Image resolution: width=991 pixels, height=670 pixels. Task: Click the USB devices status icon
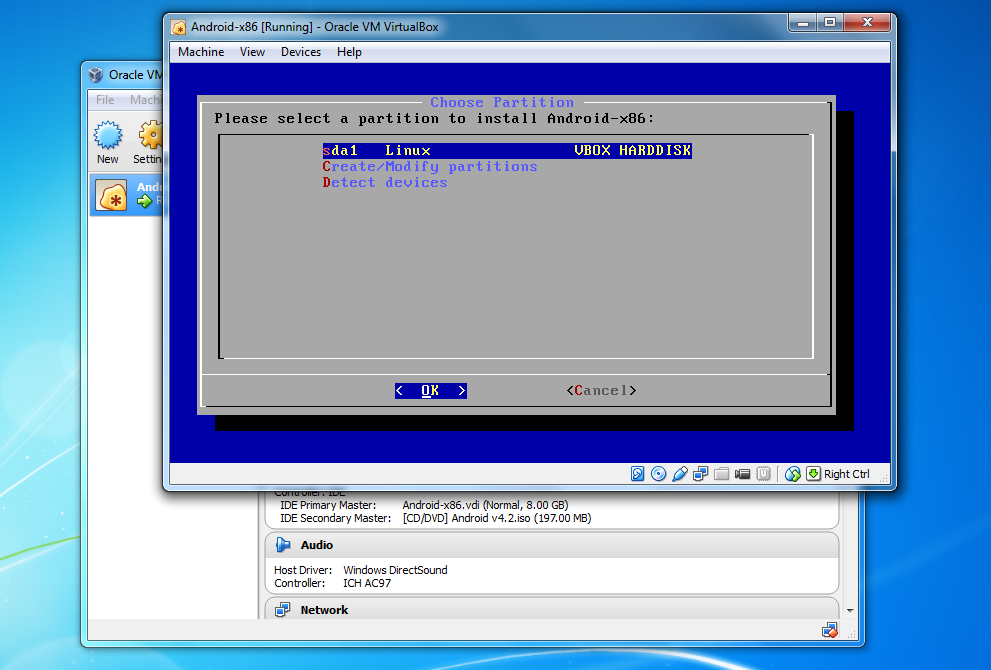(x=679, y=473)
